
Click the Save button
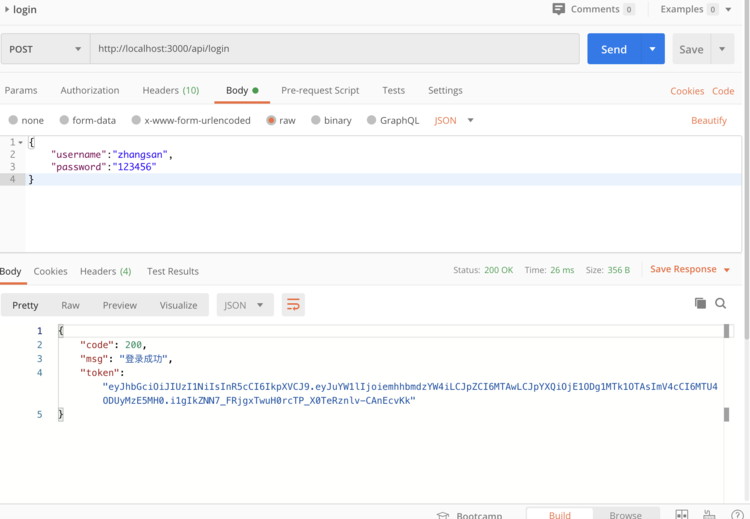[692, 49]
